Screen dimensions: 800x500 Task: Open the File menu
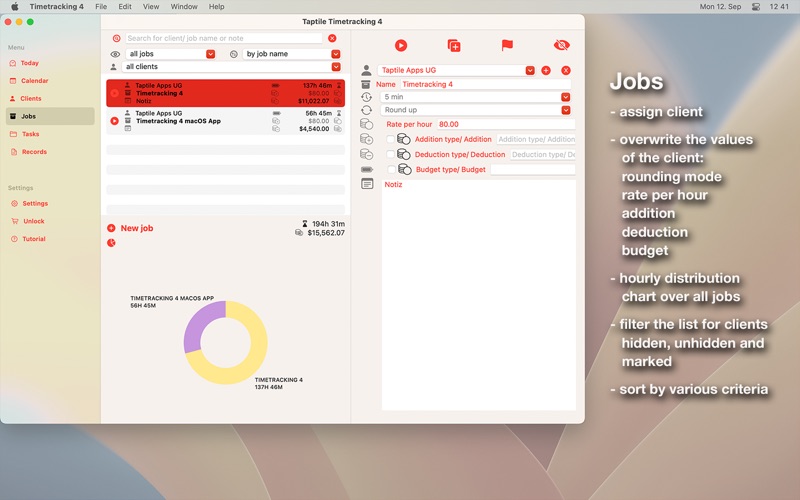[x=101, y=7]
